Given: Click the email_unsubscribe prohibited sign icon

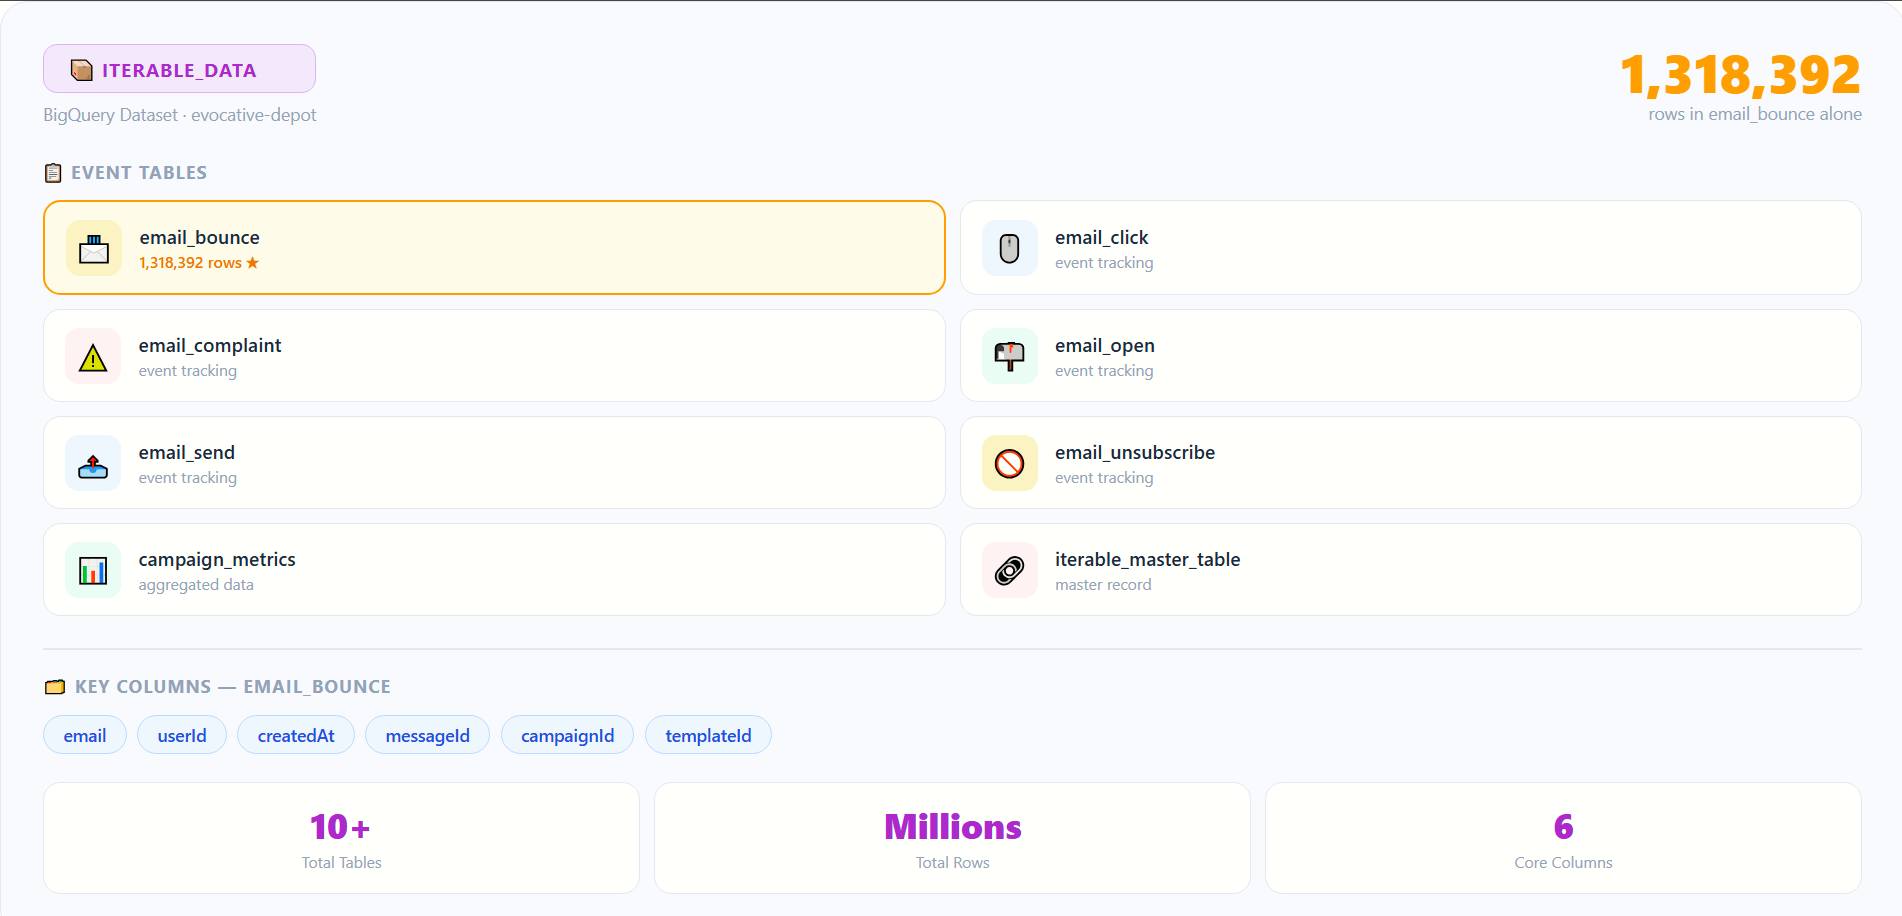Looking at the screenshot, I should tap(1010, 463).
